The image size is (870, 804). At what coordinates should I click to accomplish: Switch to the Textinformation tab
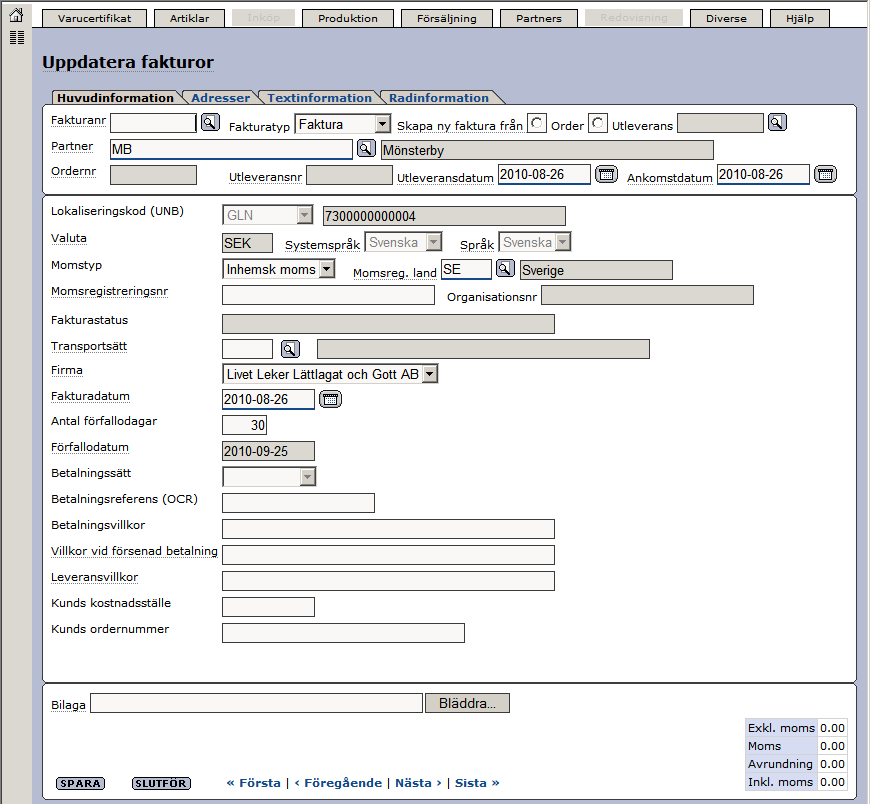click(320, 98)
